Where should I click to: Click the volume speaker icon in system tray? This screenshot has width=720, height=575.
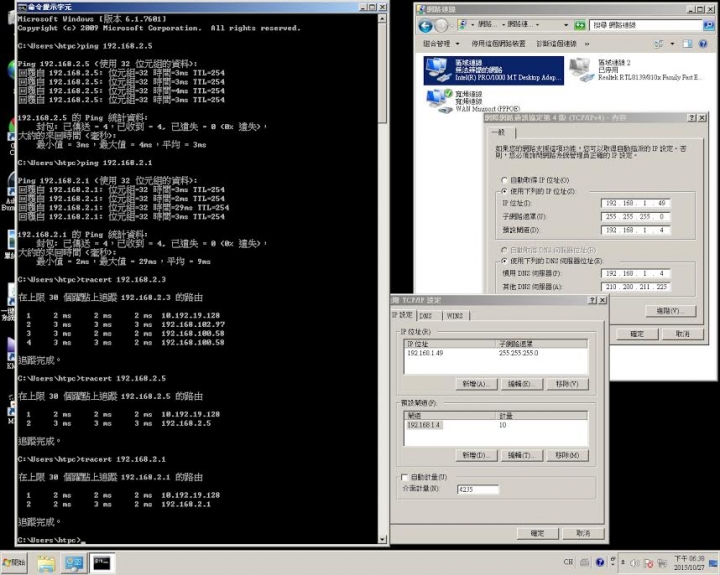[x=635, y=563]
